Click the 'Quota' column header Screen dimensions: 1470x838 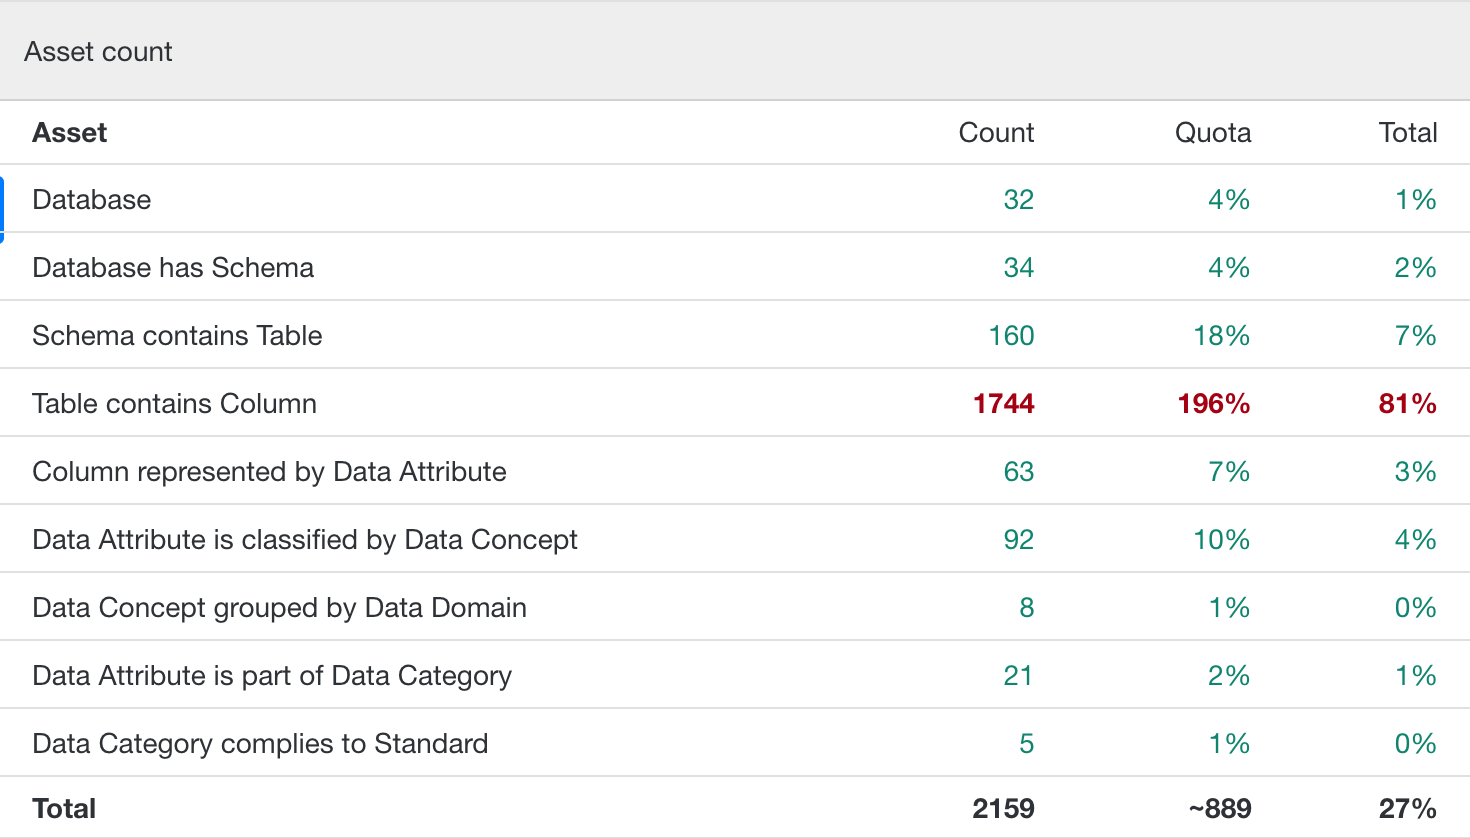pos(1213,133)
